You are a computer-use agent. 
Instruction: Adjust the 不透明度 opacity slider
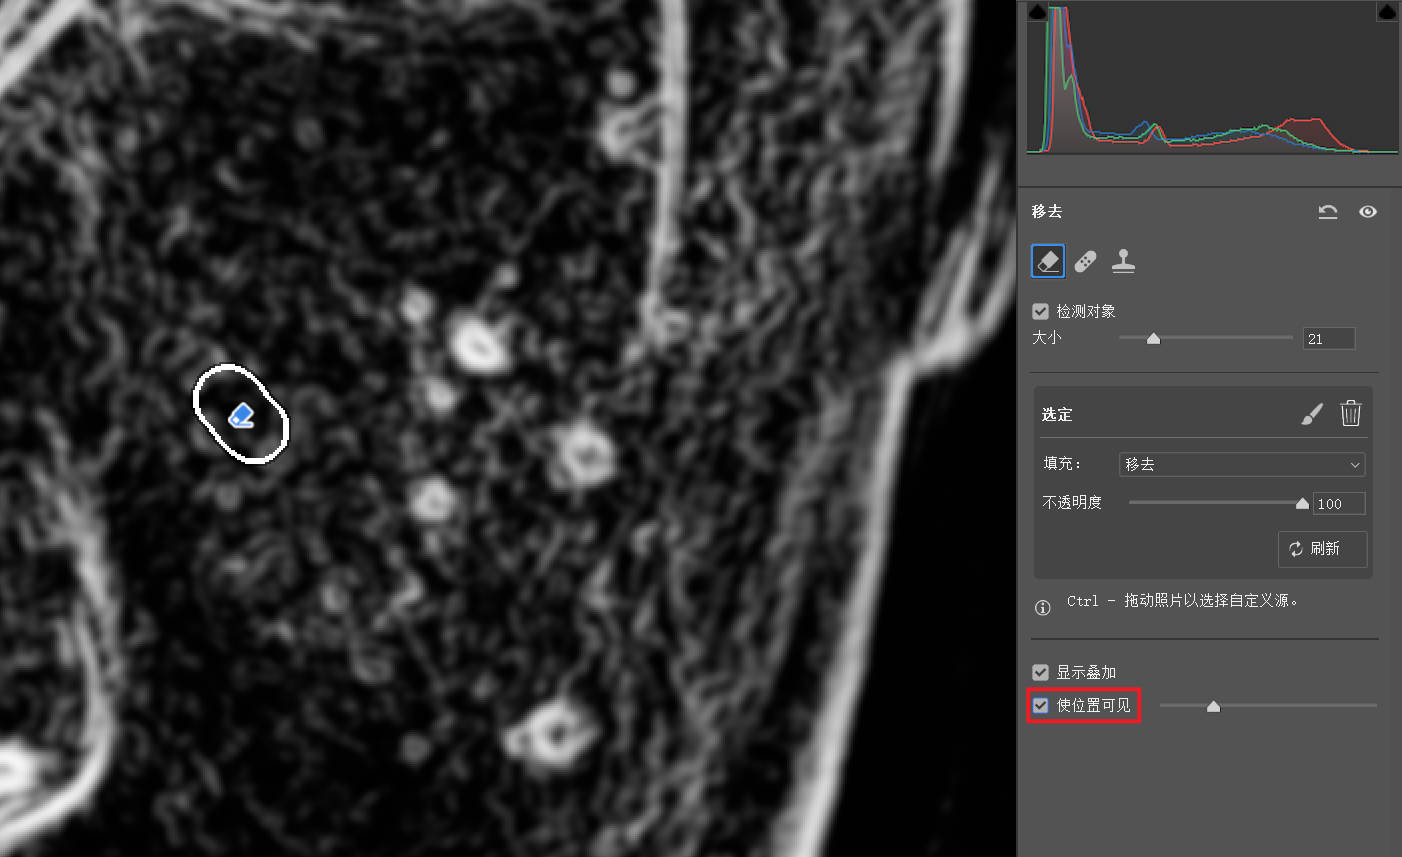(x=1302, y=503)
